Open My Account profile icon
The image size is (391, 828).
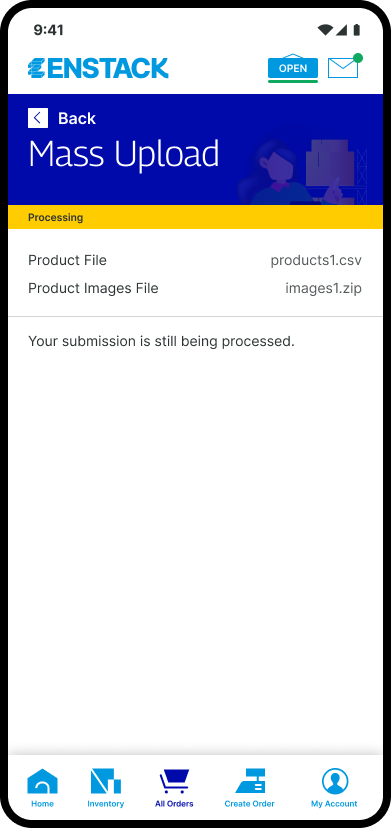[334, 780]
